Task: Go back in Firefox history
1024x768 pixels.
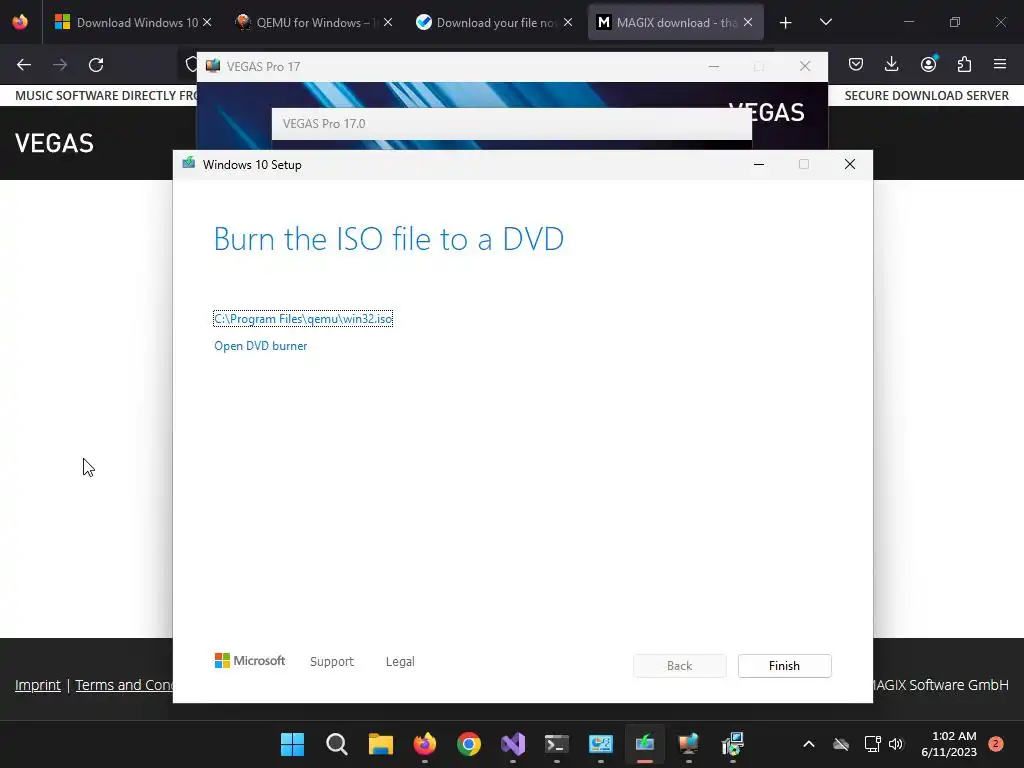Action: (x=24, y=65)
